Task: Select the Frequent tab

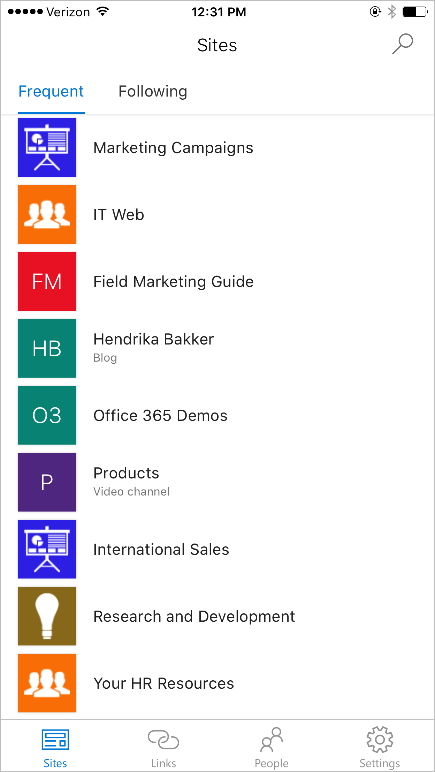Action: (51, 92)
